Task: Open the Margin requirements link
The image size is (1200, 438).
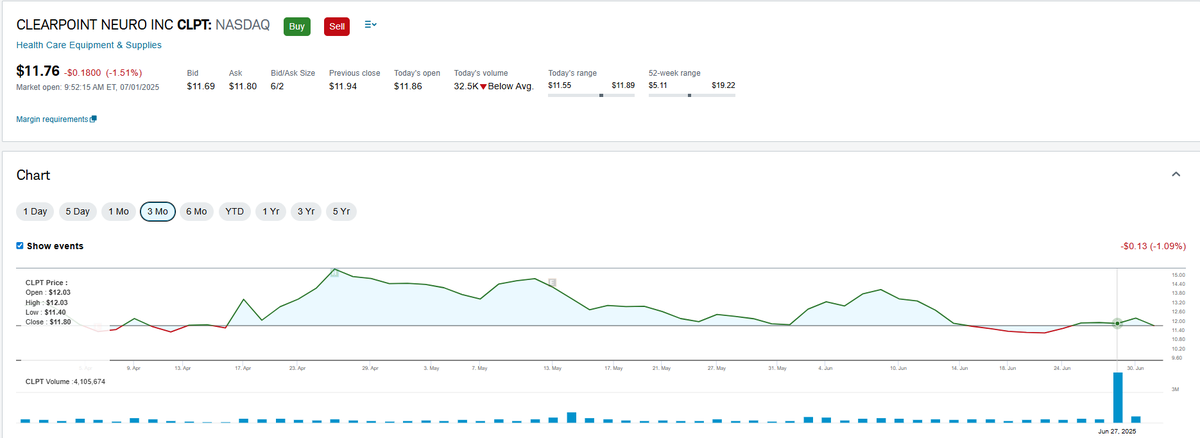Action: [x=53, y=119]
